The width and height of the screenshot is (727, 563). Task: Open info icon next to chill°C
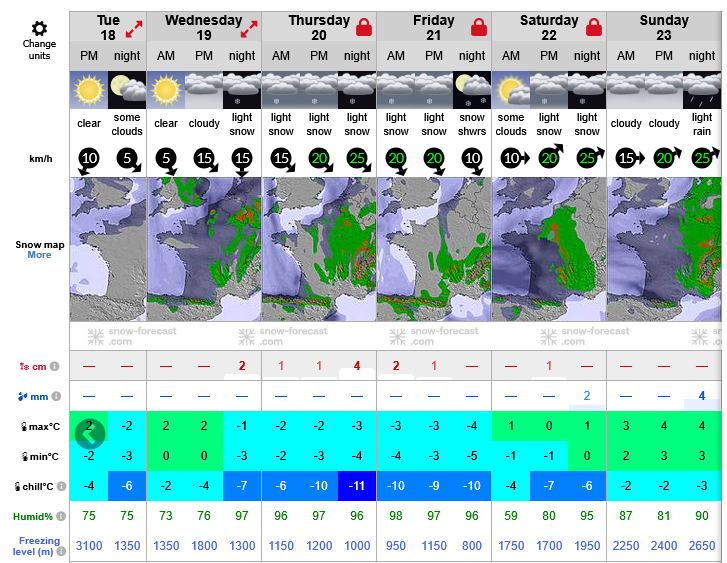click(61, 486)
